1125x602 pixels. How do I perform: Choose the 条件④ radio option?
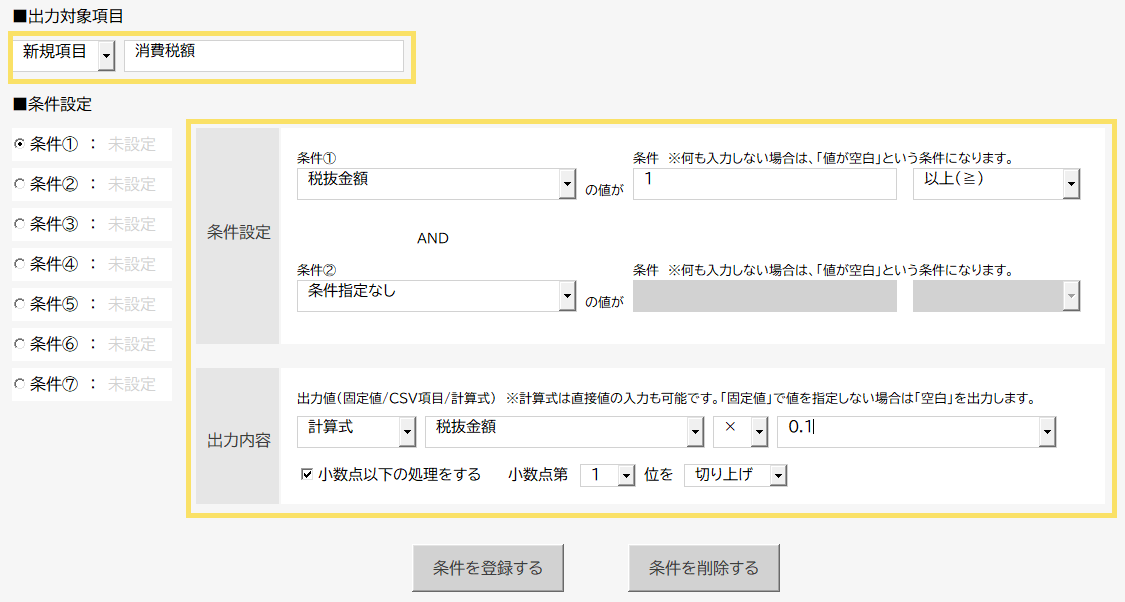20,264
